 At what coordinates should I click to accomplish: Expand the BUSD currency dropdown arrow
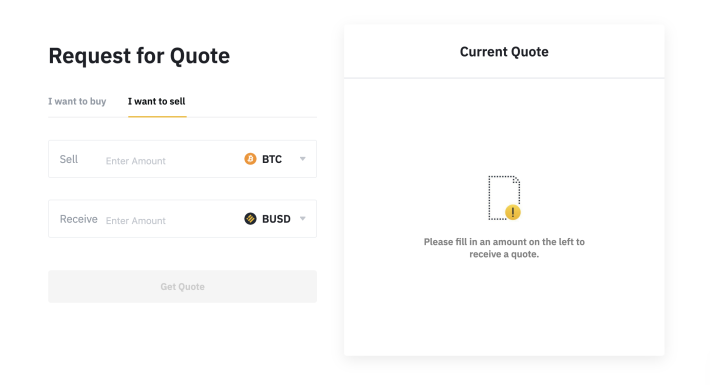[x=303, y=219]
